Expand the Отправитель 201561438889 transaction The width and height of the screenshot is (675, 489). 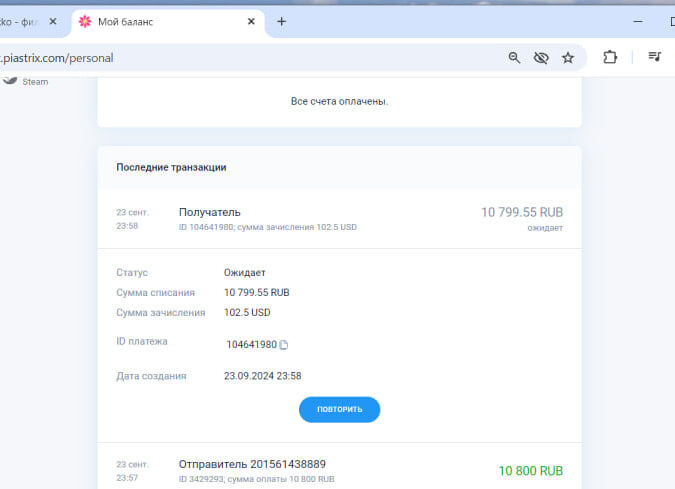[339, 470]
